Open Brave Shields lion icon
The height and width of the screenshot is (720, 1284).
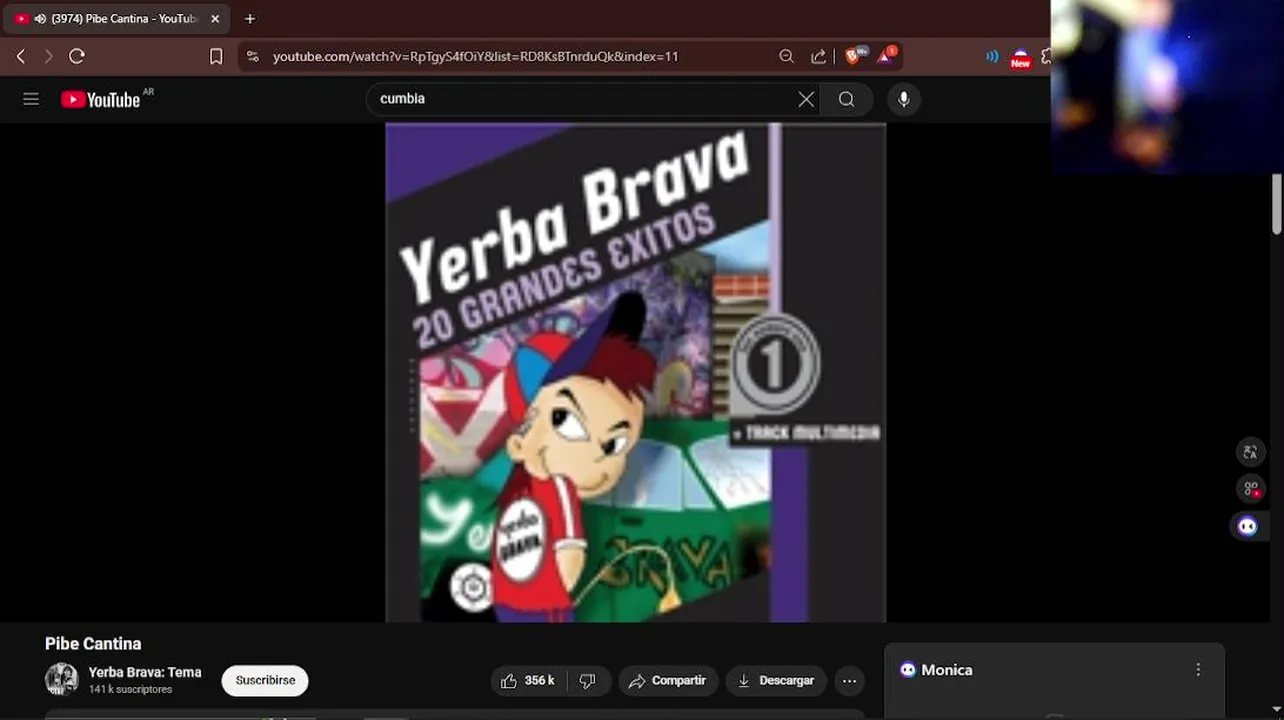(855, 56)
